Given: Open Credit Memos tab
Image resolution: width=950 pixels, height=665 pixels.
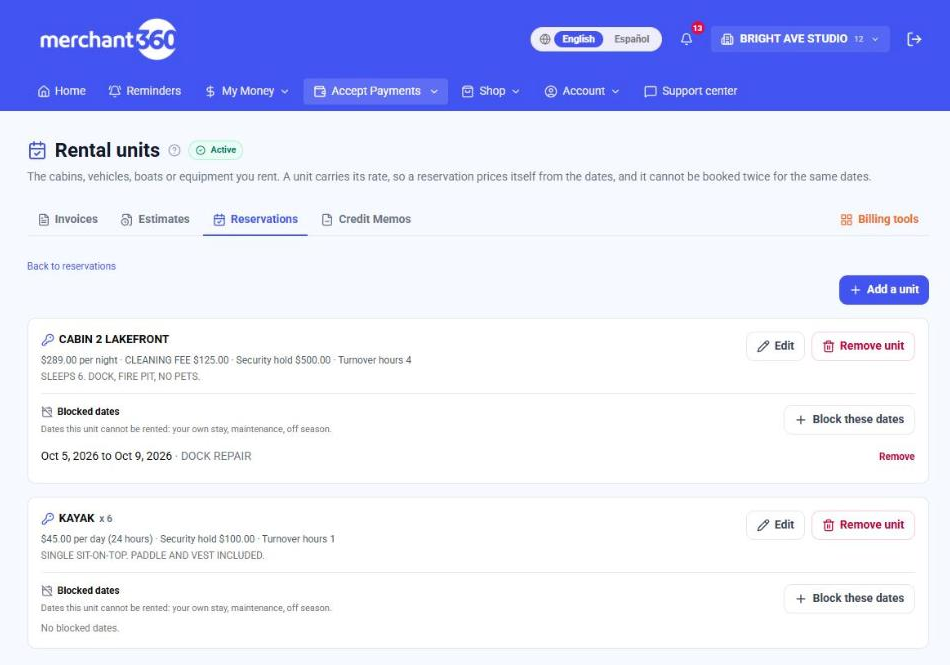Looking at the screenshot, I should click(x=366, y=219).
